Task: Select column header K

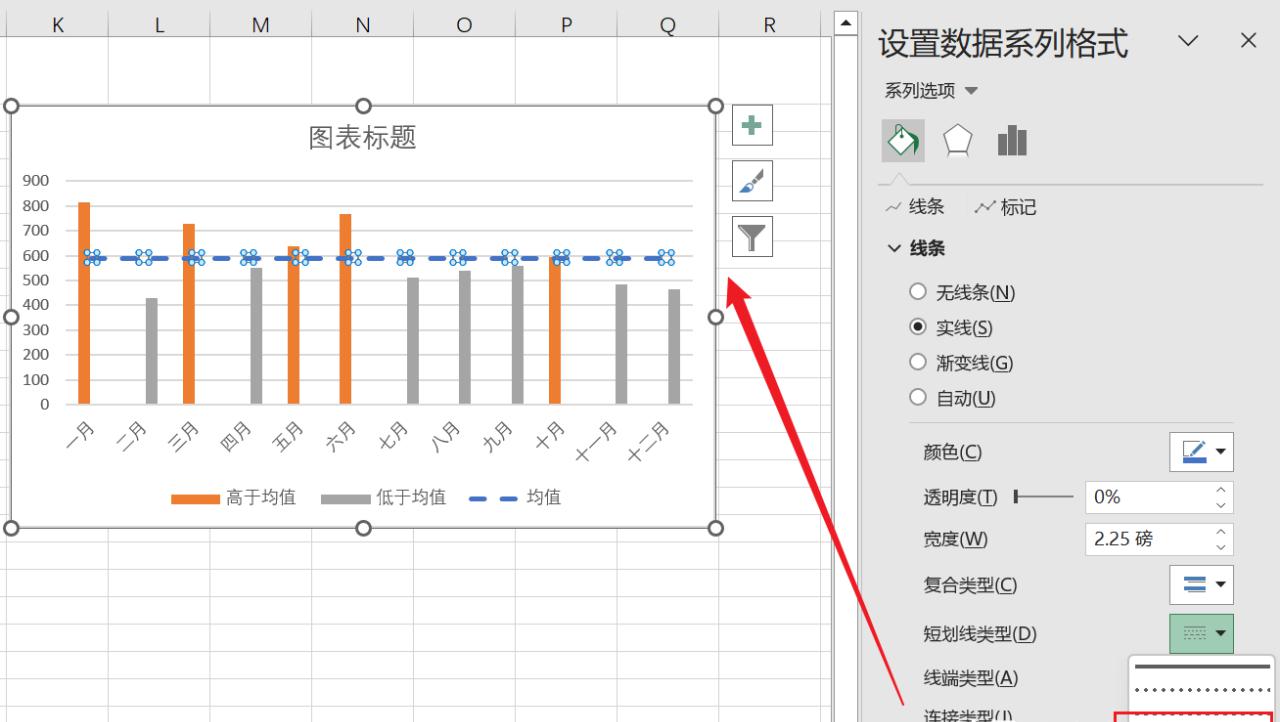Action: (x=57, y=25)
